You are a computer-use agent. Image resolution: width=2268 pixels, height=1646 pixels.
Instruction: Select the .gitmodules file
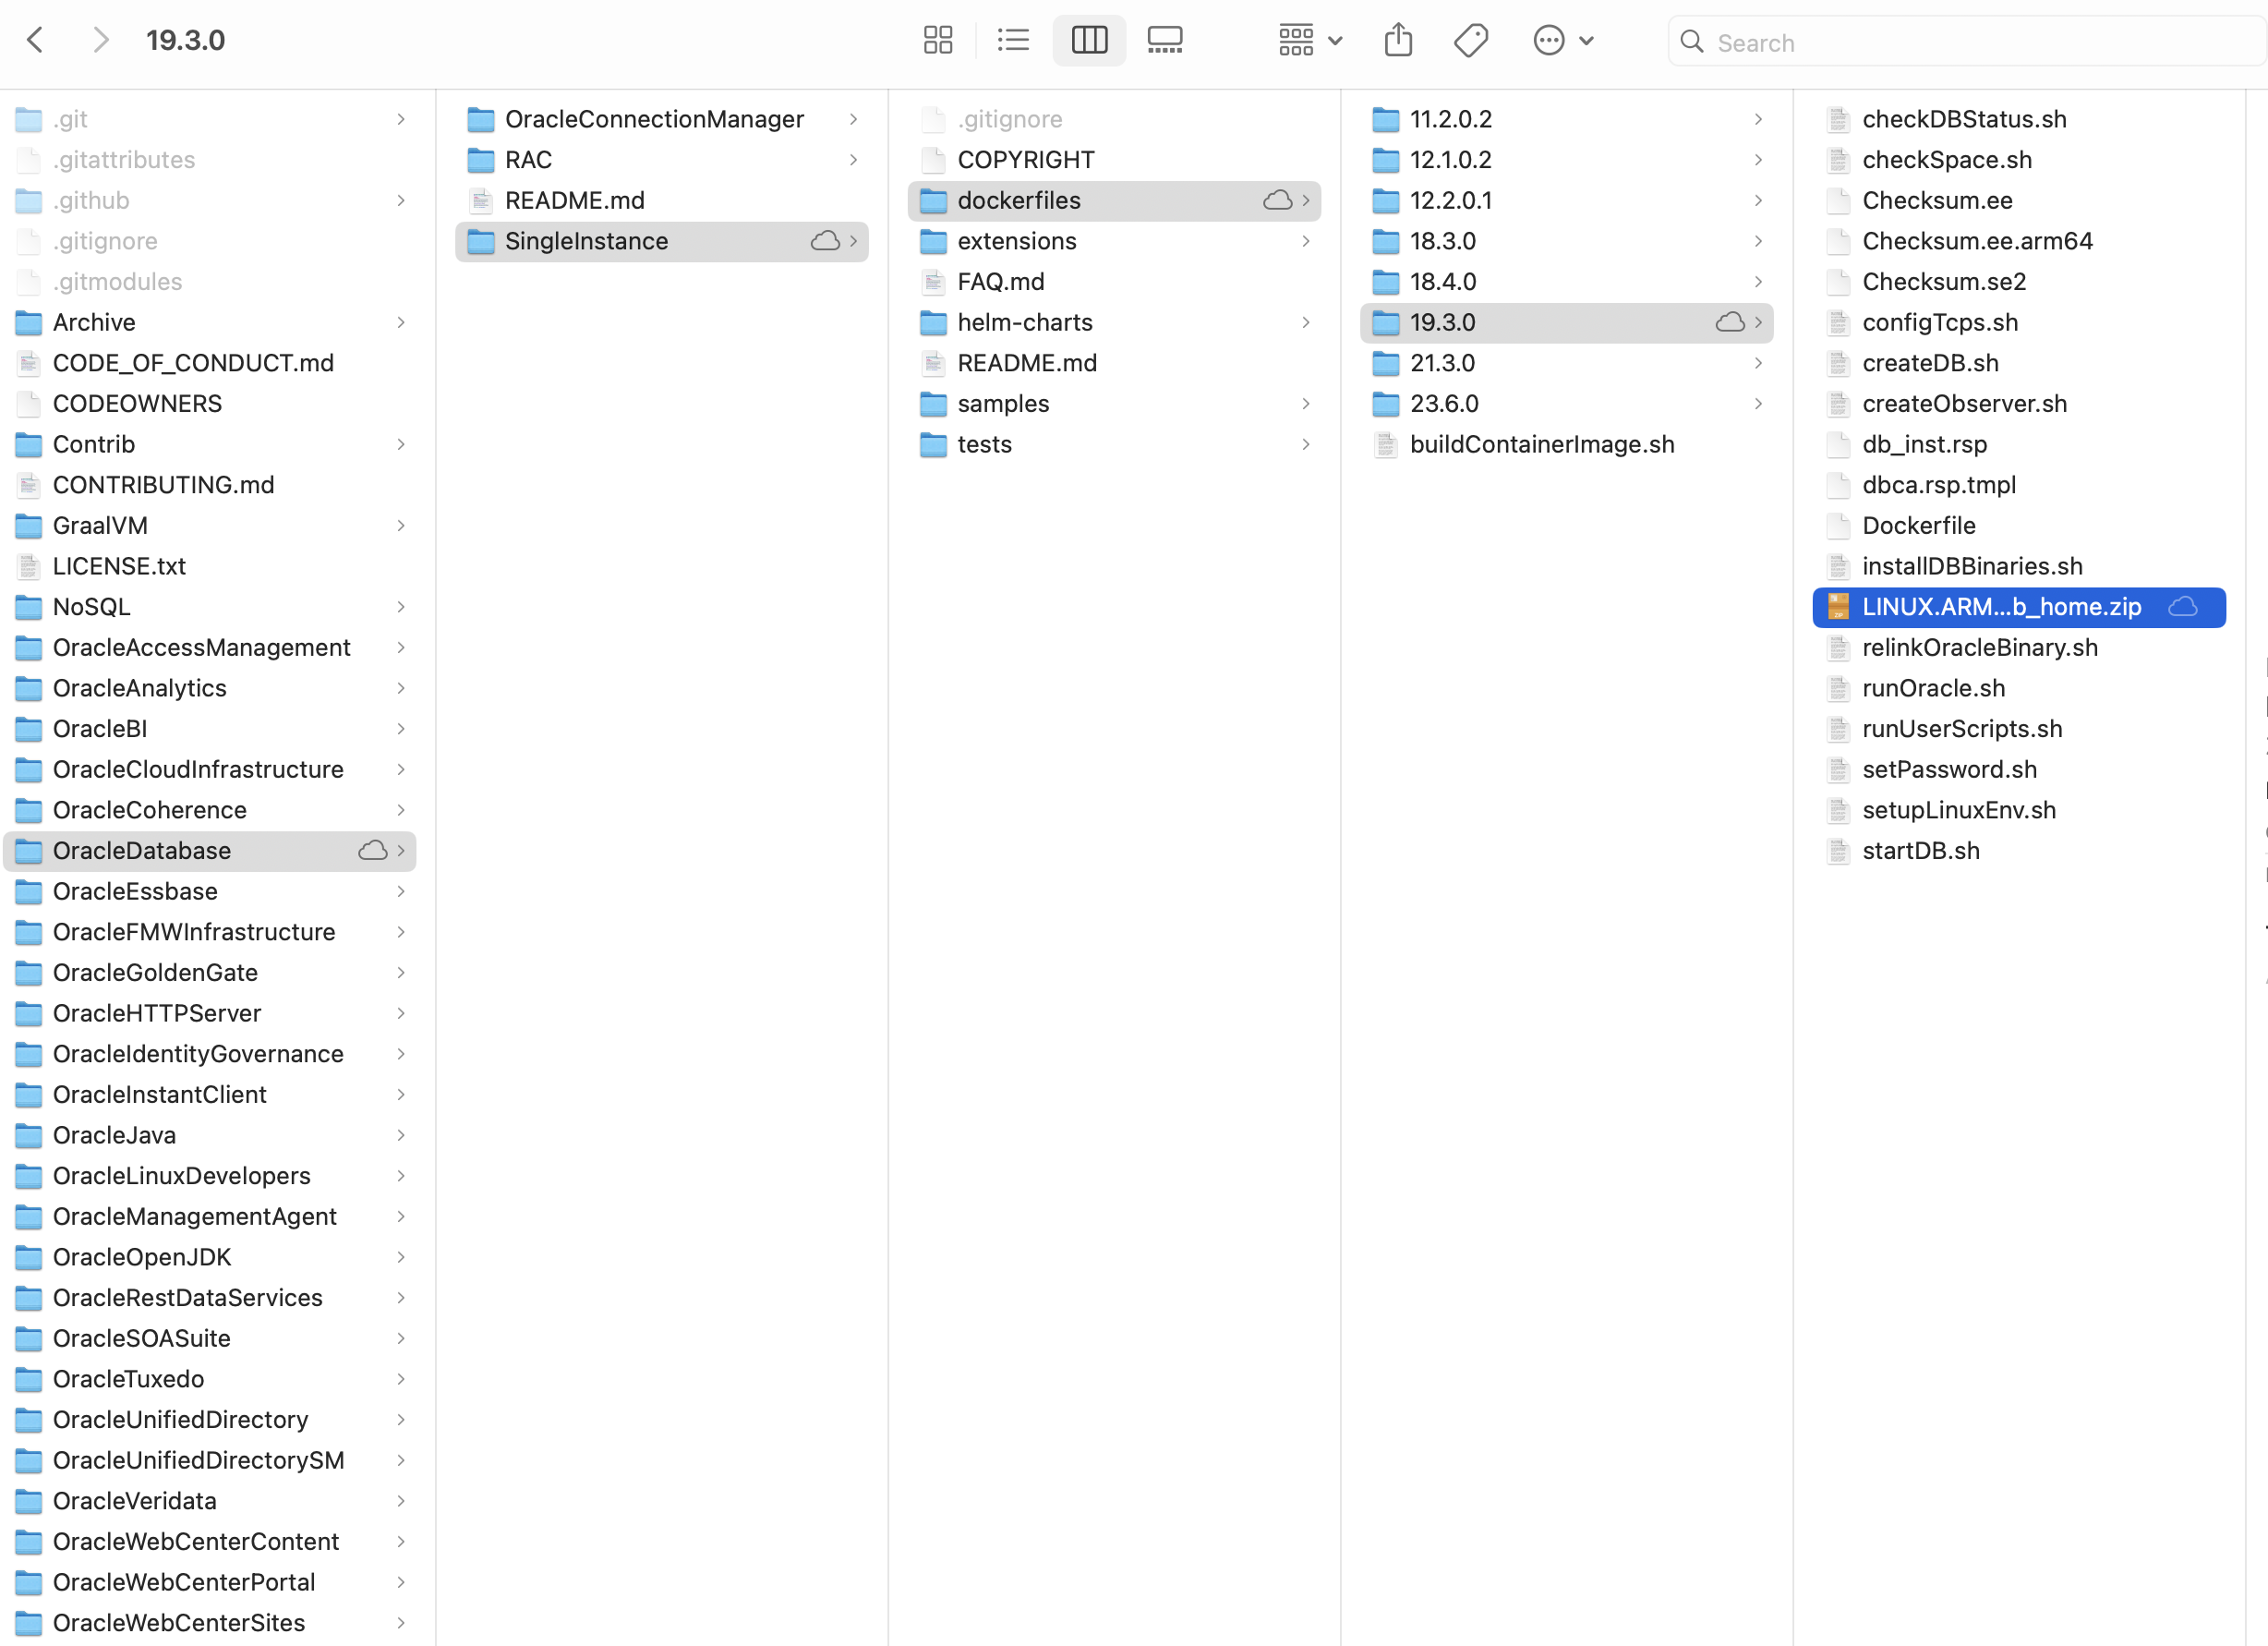coord(209,282)
